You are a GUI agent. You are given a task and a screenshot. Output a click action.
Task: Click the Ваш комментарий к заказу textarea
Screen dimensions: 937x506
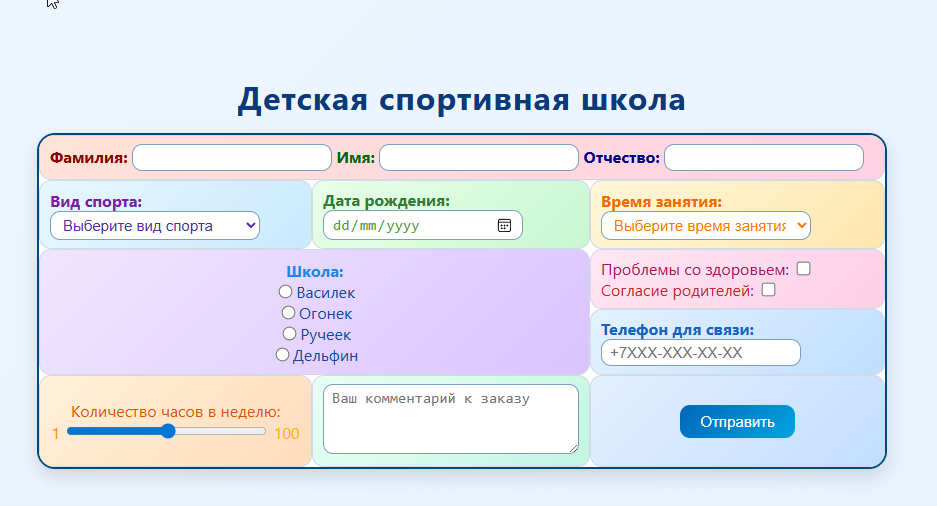[451, 419]
